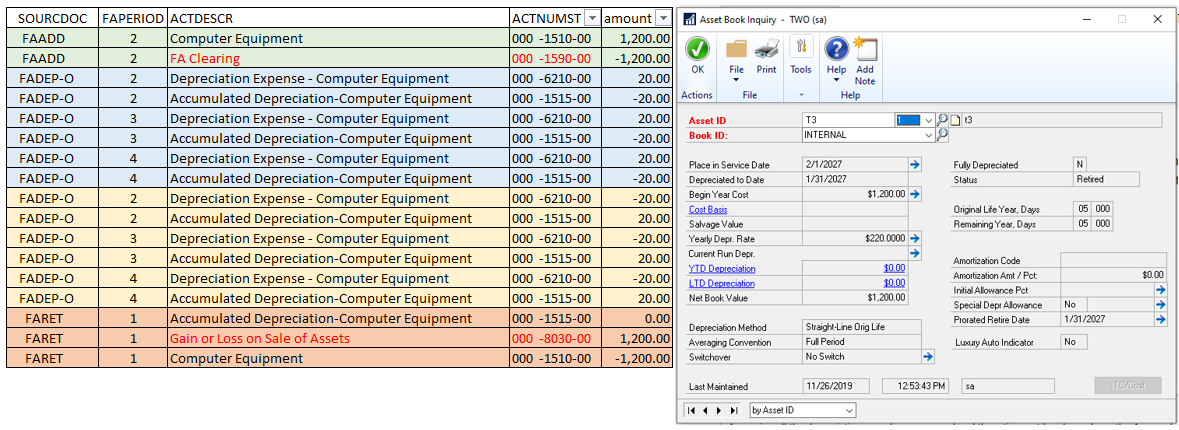Image resolution: width=1179 pixels, height=430 pixels.
Task: Click the green OK checkmark icon
Action: 697,49
